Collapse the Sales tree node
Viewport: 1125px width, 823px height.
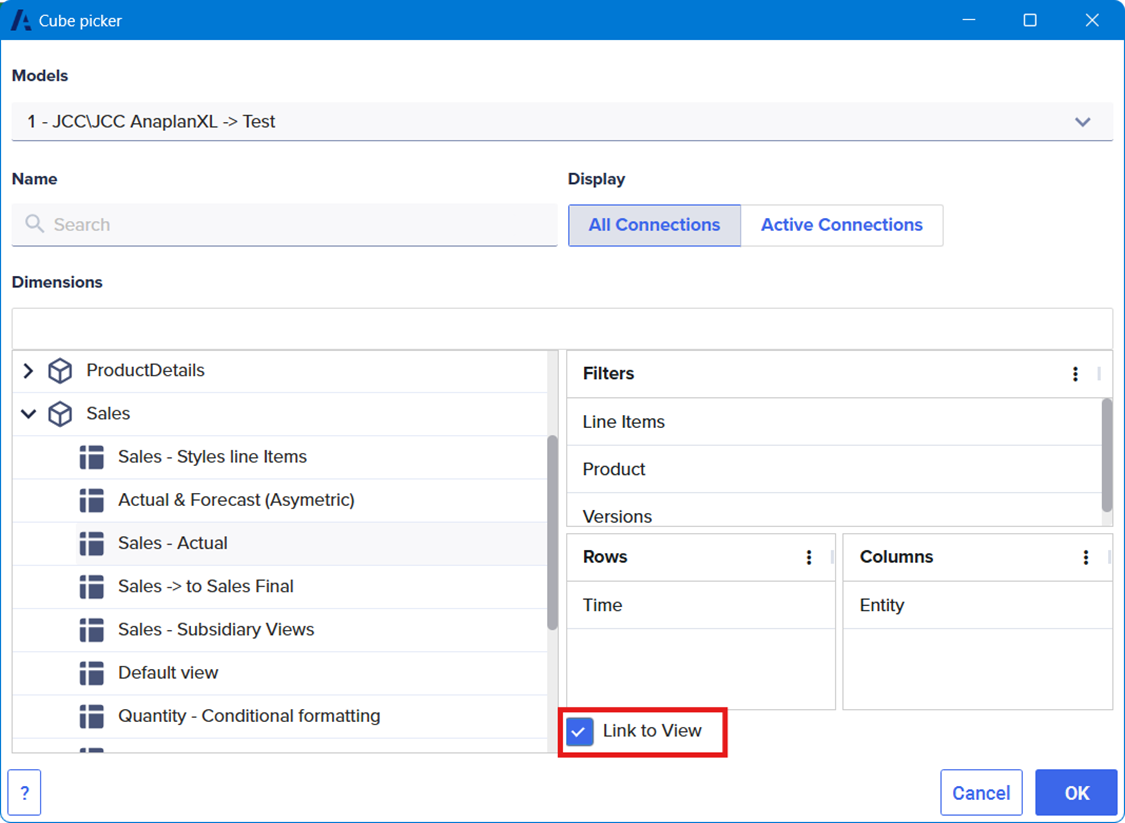point(28,414)
